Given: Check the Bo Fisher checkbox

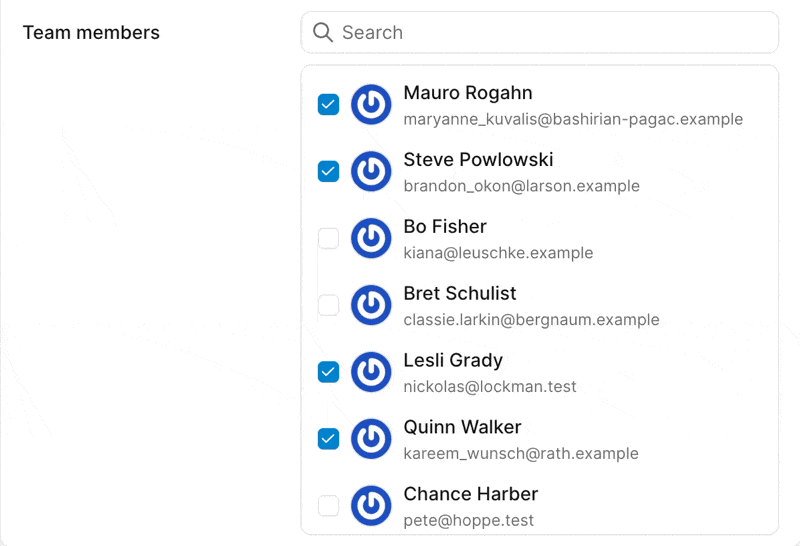Looking at the screenshot, I should click(x=329, y=238).
